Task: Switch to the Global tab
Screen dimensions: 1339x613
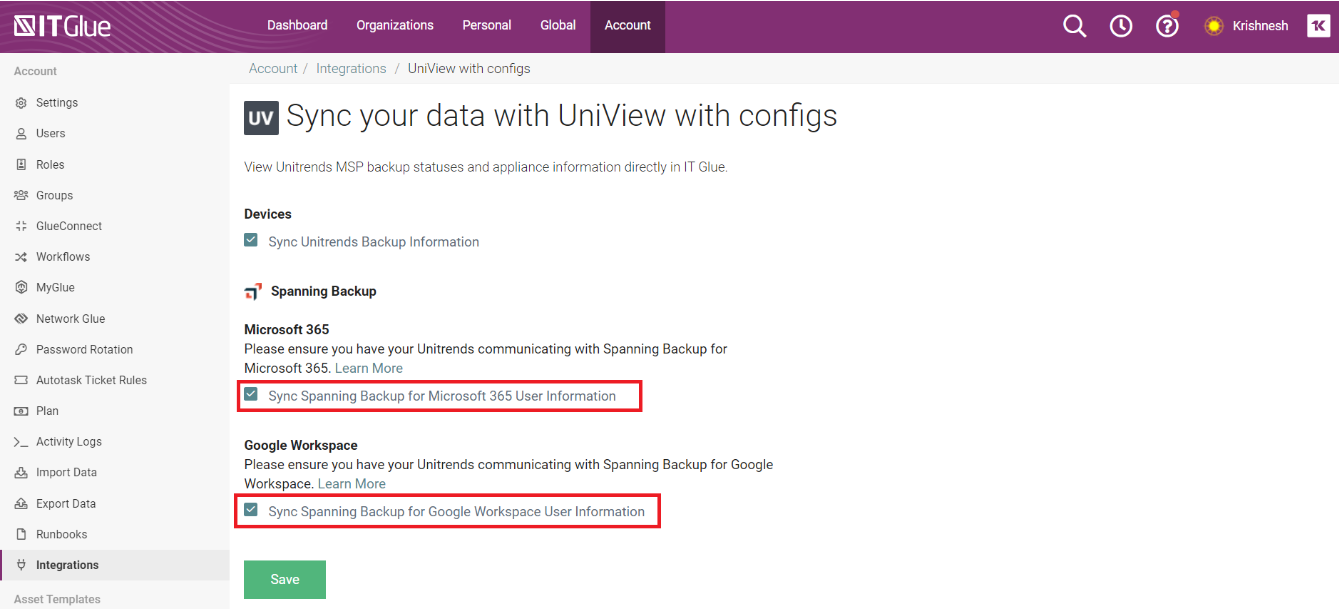Action: pyautogui.click(x=558, y=25)
